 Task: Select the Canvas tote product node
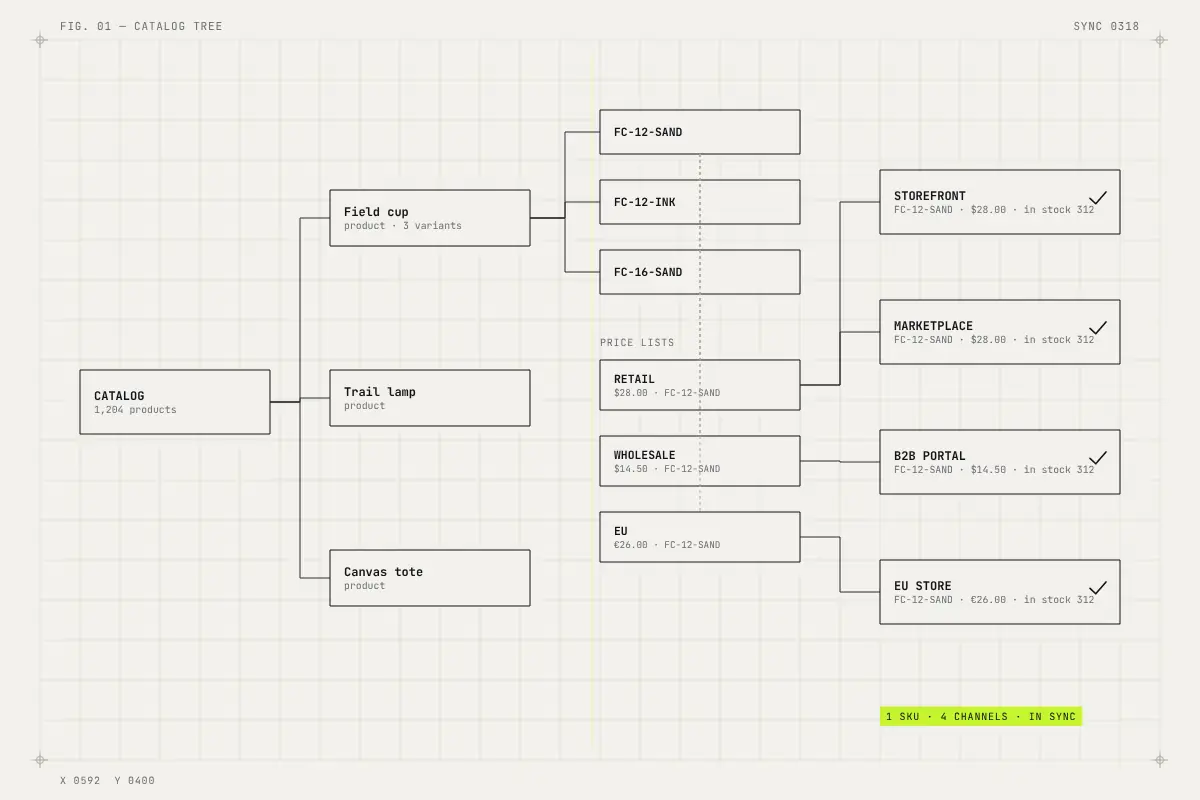point(430,578)
